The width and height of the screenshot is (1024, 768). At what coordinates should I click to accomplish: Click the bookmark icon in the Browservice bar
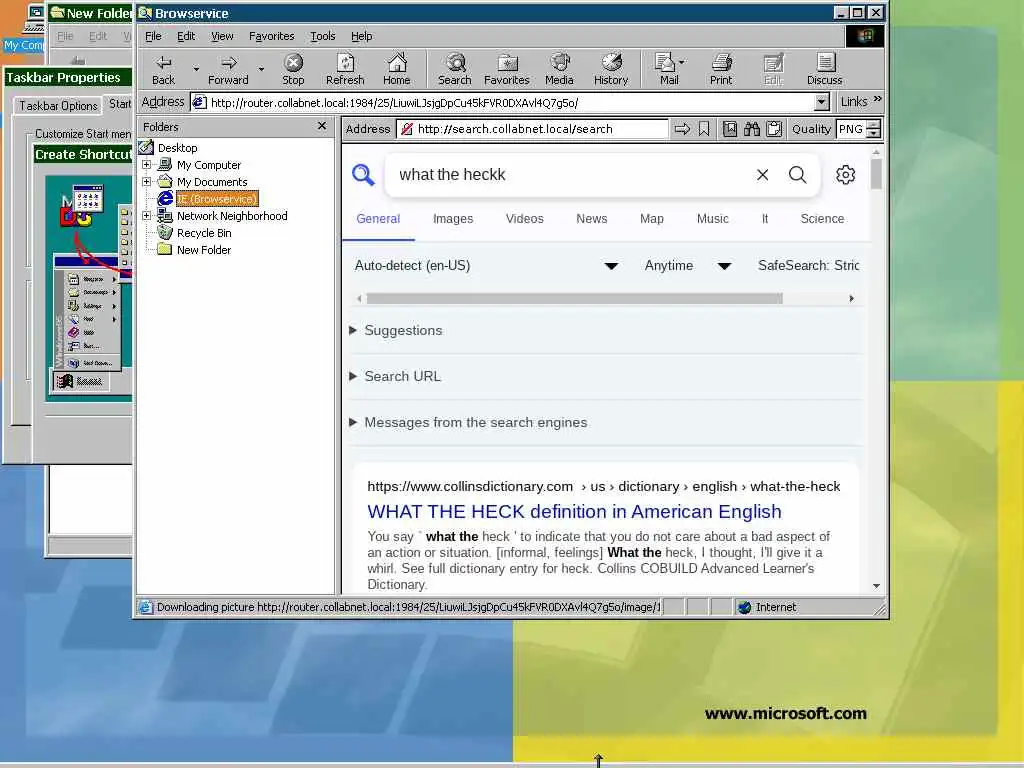tap(703, 129)
